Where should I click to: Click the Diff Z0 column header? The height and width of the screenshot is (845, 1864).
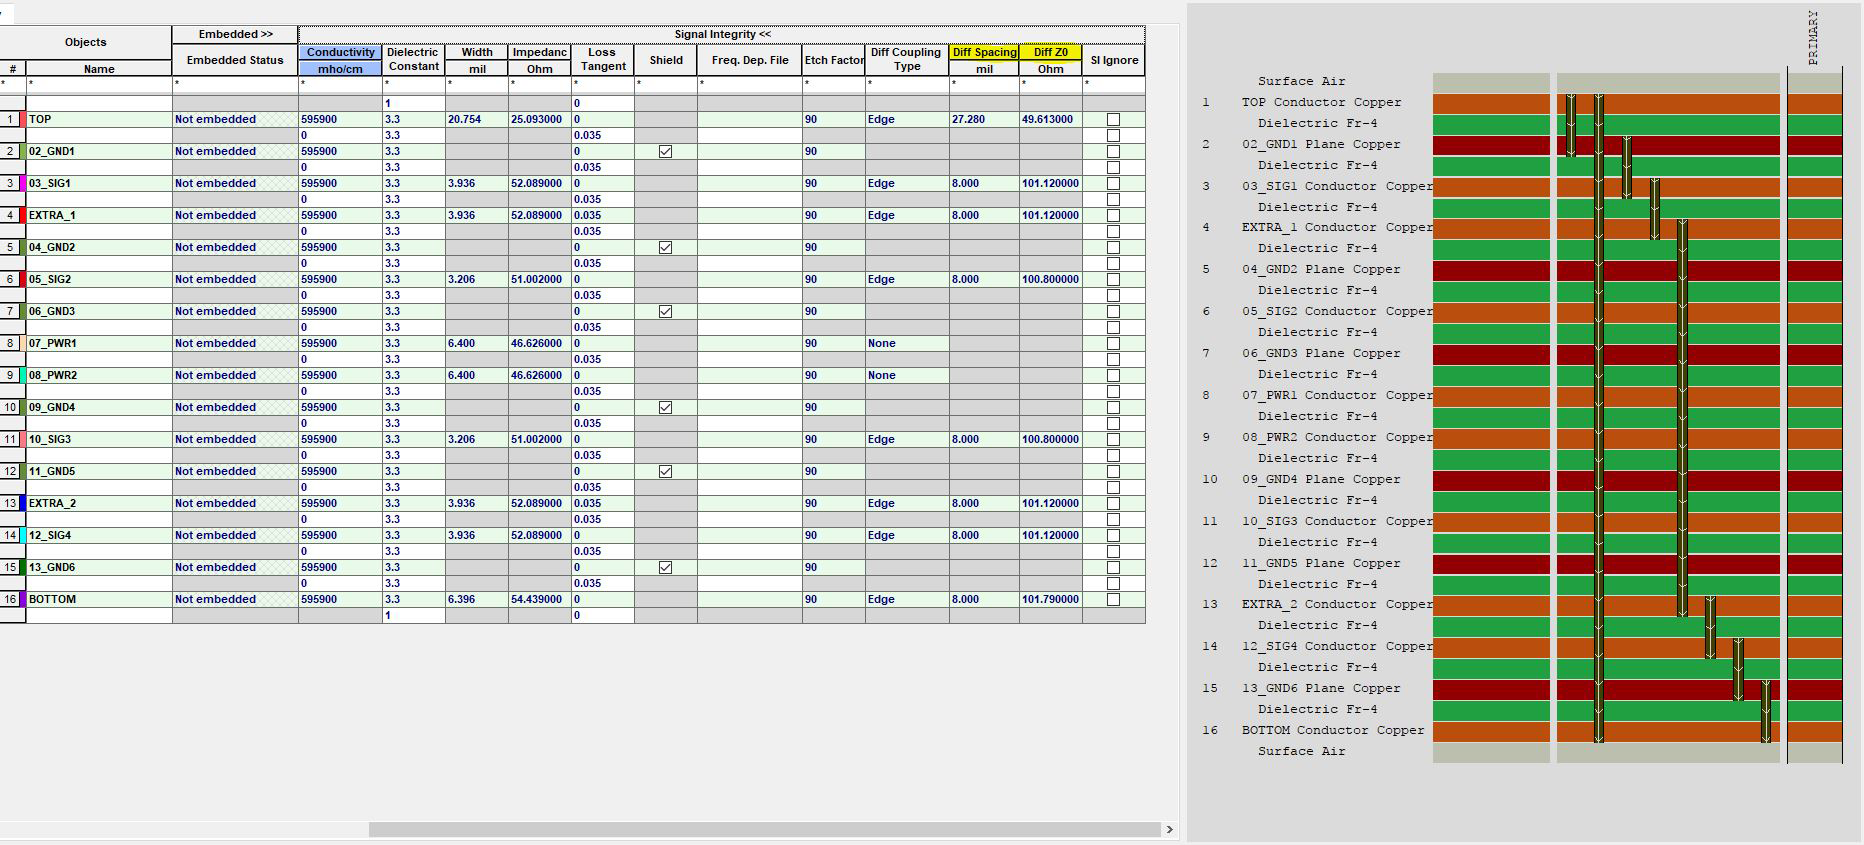pyautogui.click(x=1050, y=52)
